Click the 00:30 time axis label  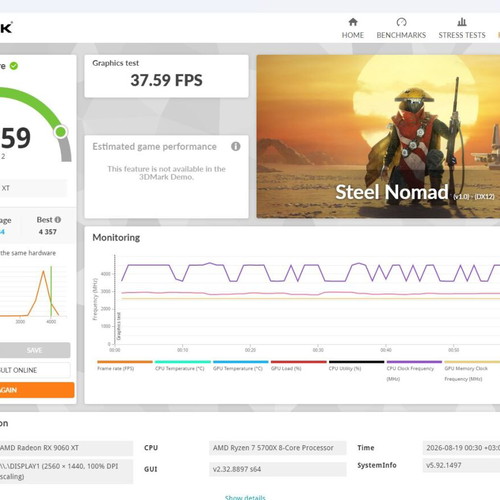coord(318,350)
